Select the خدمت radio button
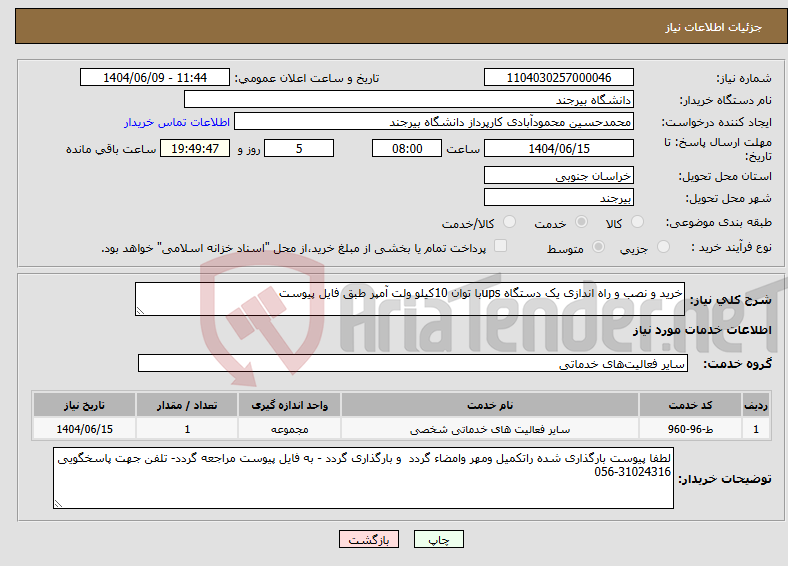The height and width of the screenshot is (566, 788). click(x=581, y=222)
